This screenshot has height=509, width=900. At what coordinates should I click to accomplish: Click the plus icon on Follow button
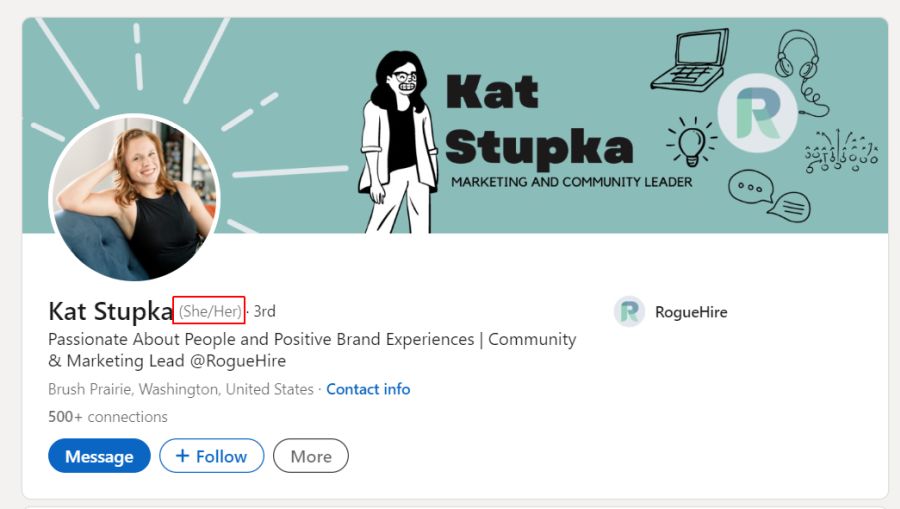point(182,456)
